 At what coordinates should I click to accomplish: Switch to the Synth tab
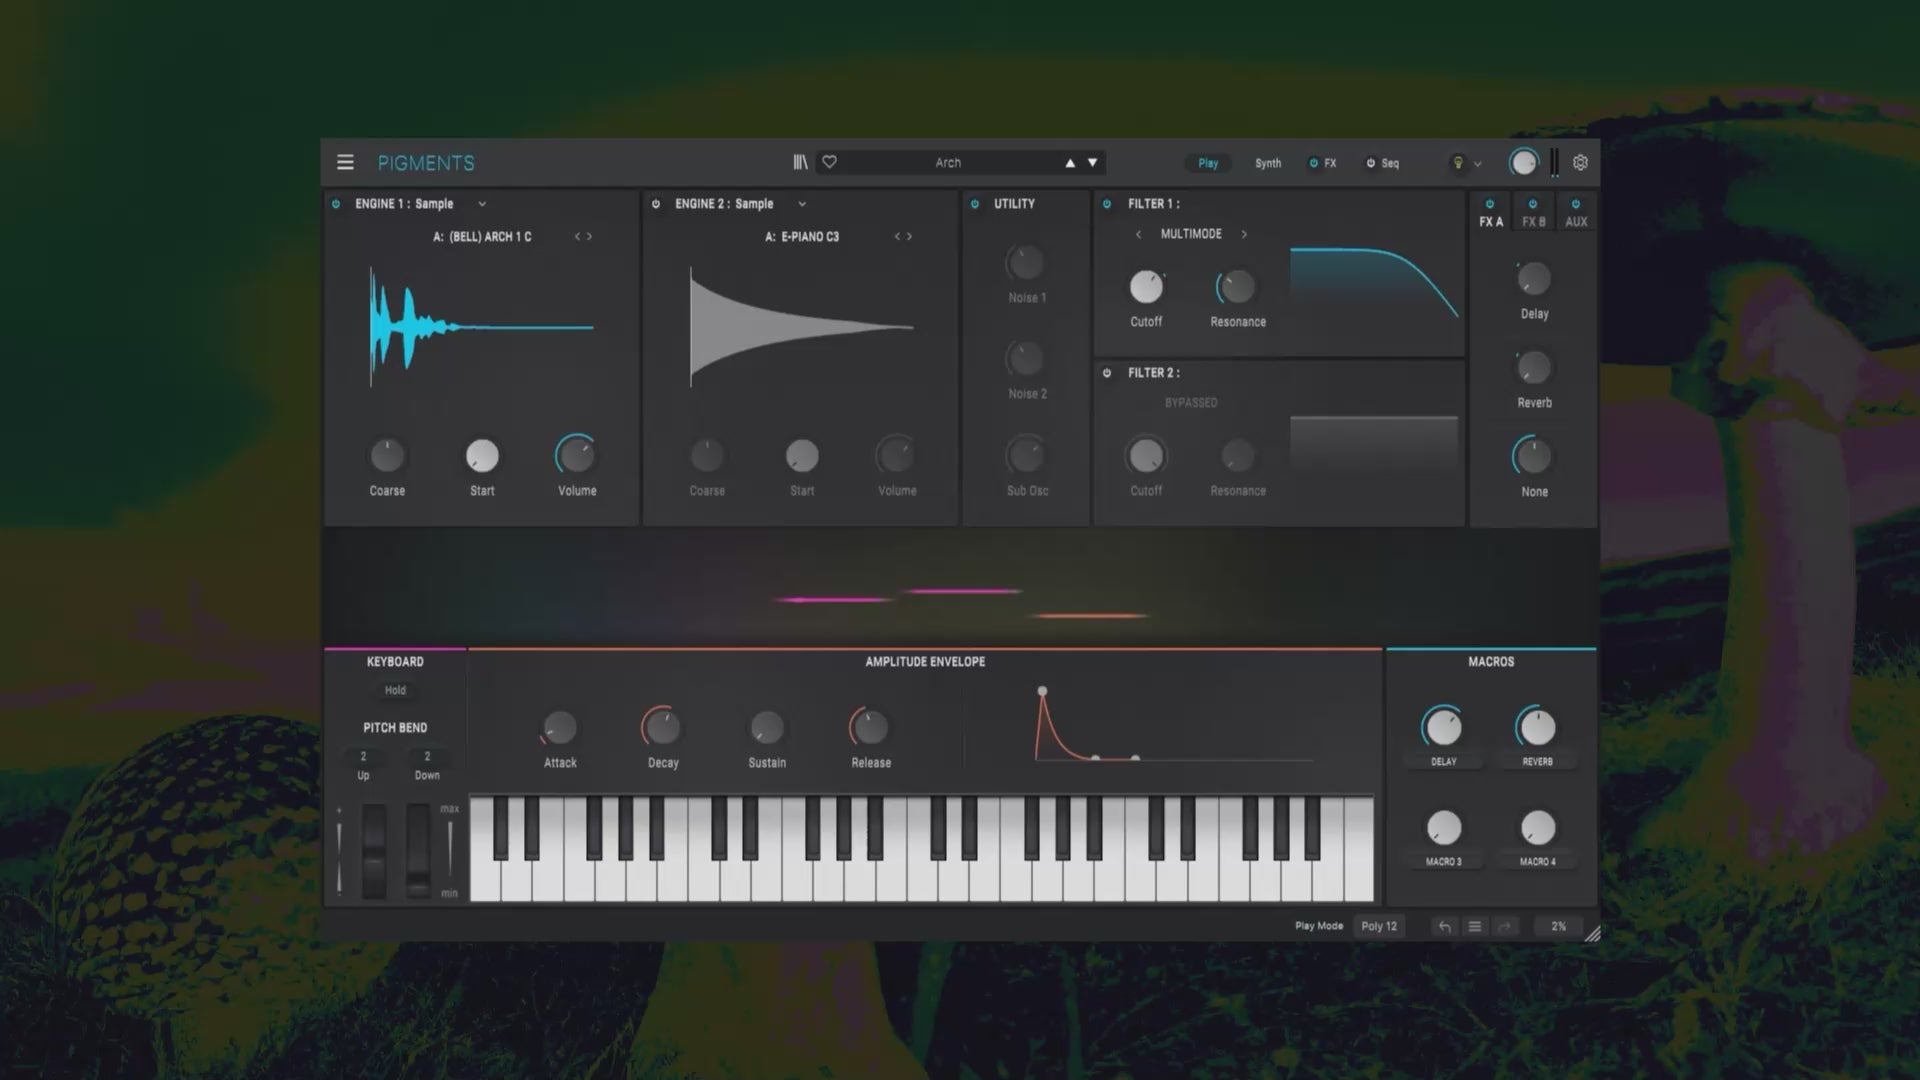(1267, 163)
